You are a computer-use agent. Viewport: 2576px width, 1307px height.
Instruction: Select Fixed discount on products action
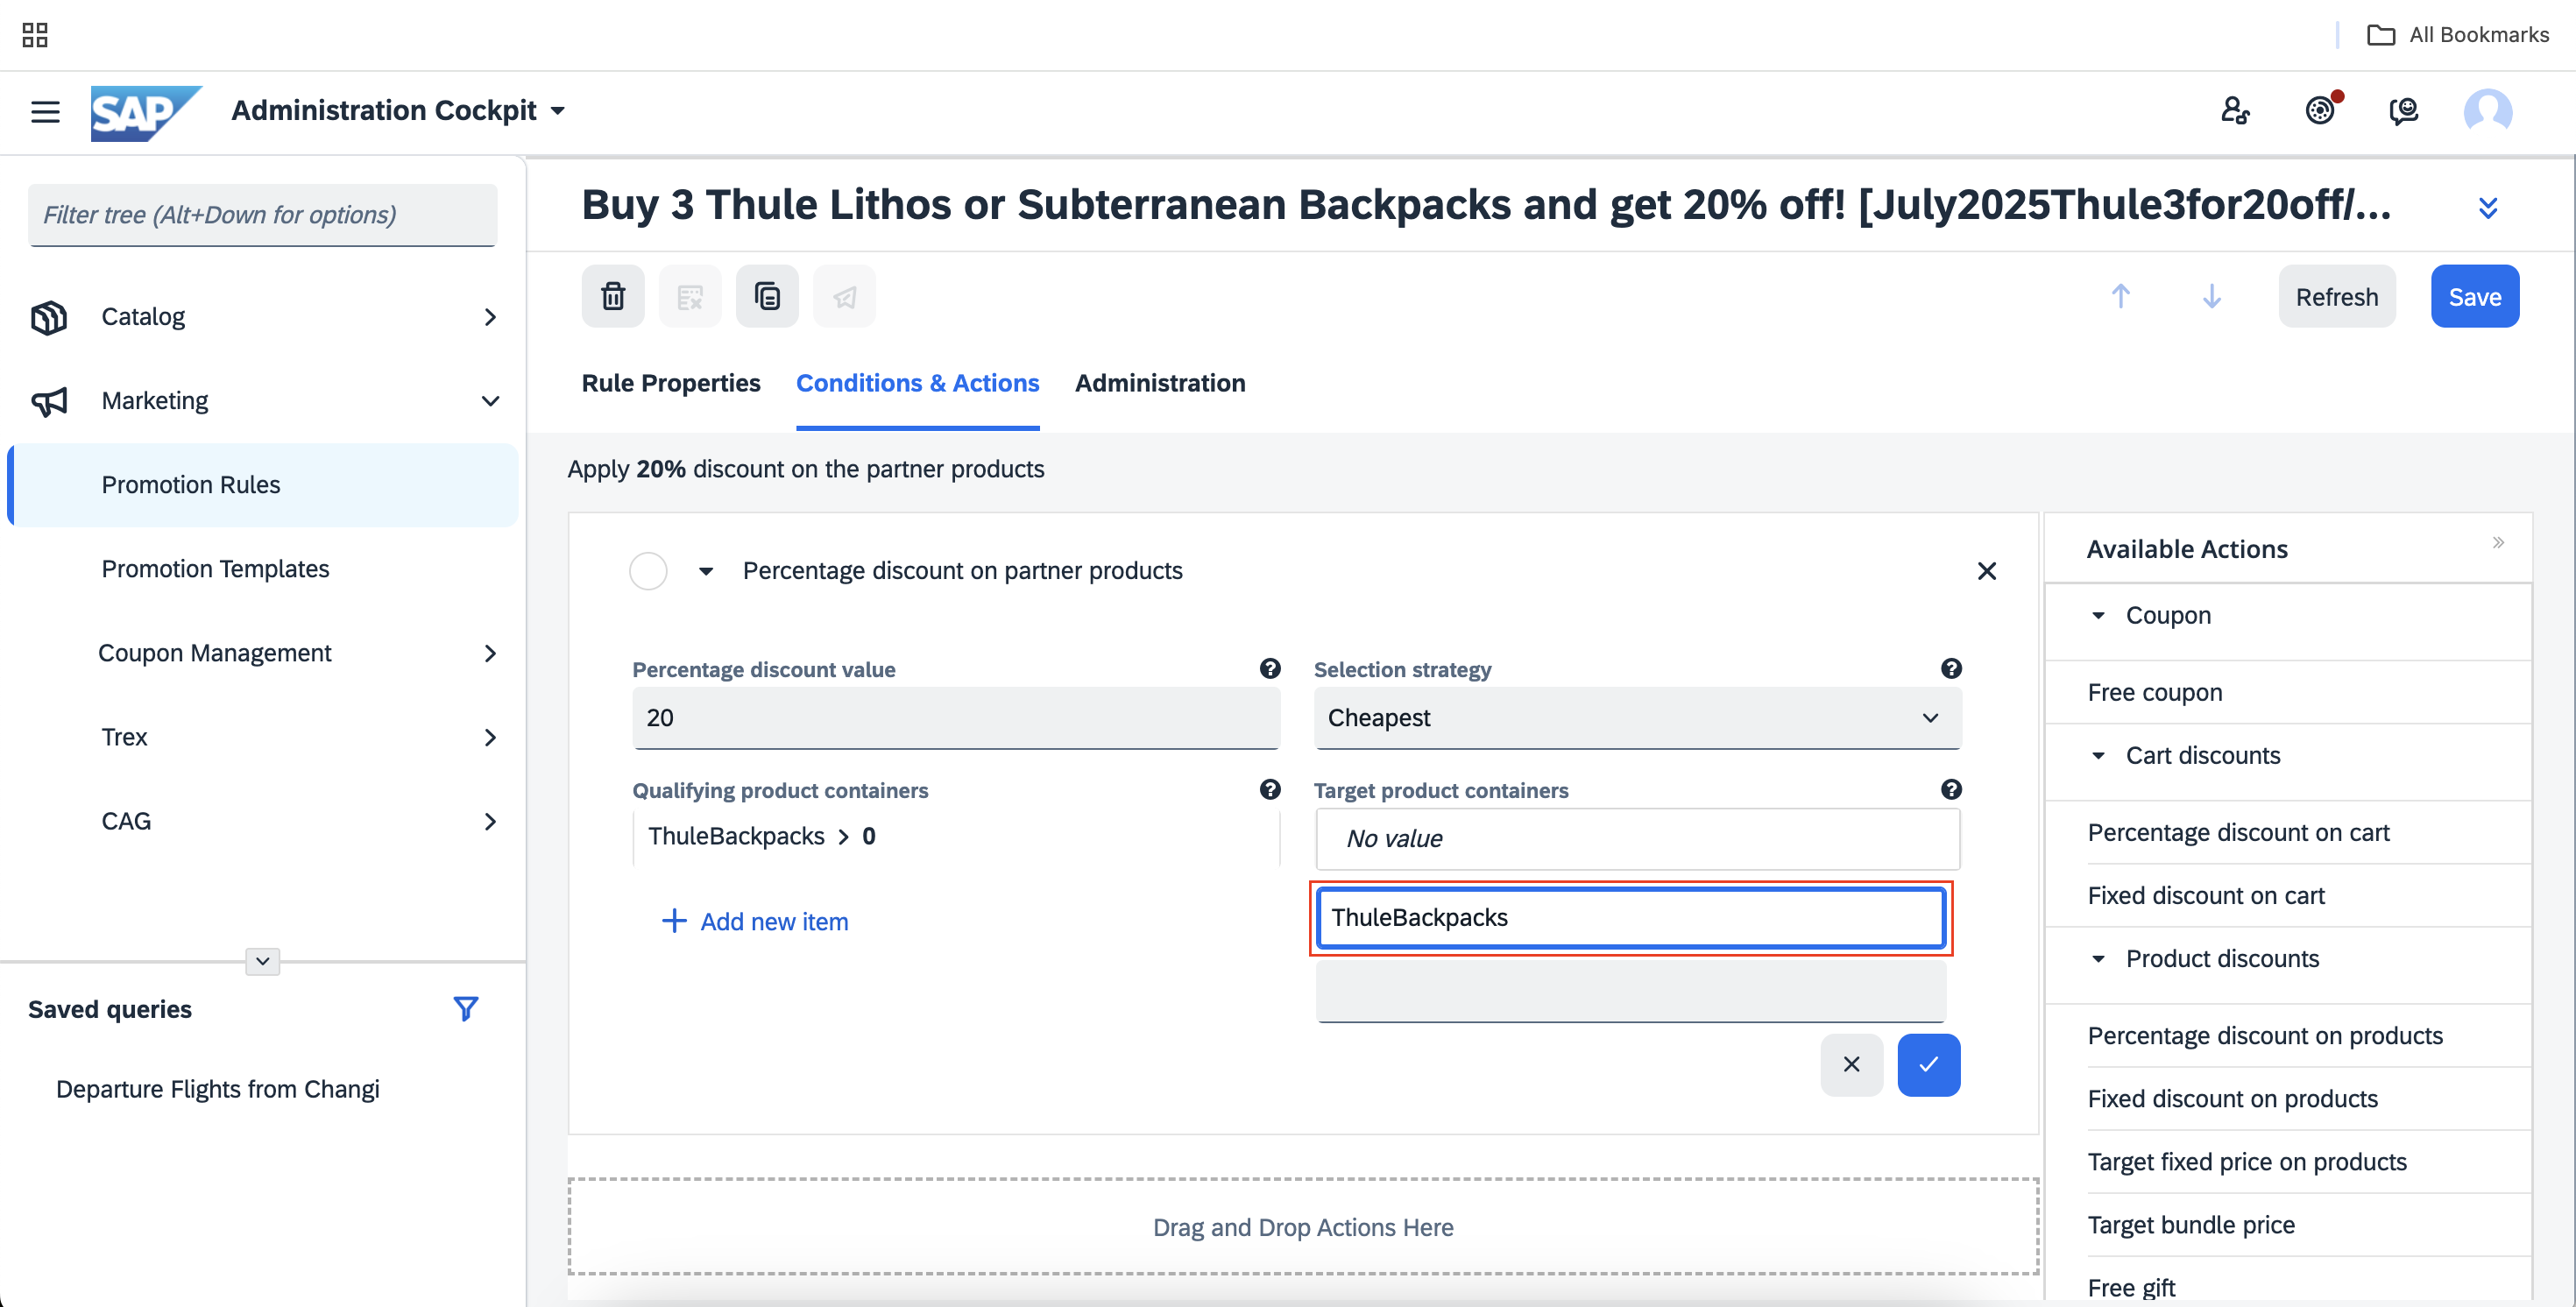pyautogui.click(x=2232, y=1098)
